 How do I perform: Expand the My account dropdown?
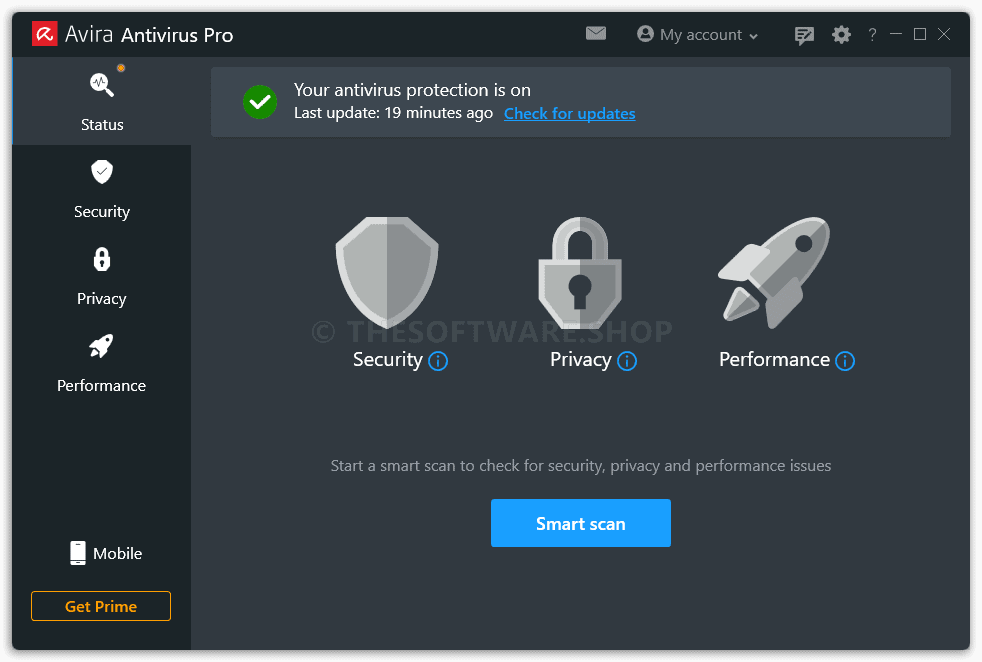tap(697, 34)
